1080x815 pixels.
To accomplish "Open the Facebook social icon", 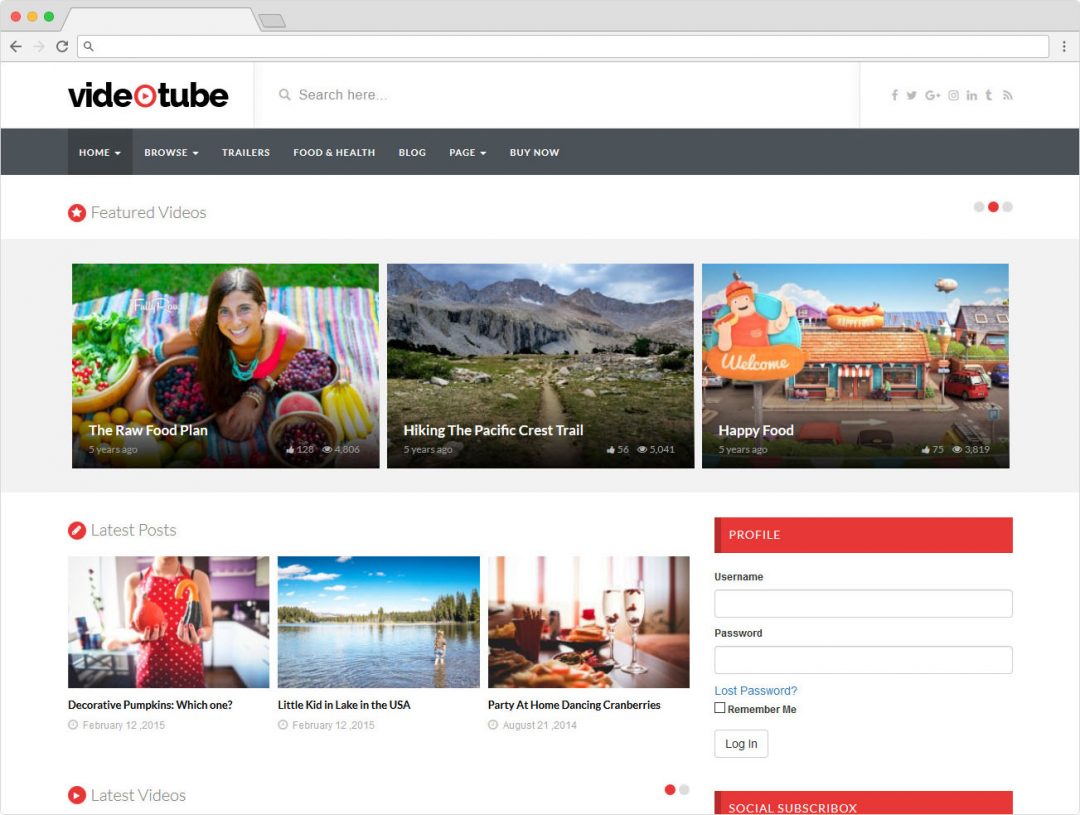I will (894, 95).
